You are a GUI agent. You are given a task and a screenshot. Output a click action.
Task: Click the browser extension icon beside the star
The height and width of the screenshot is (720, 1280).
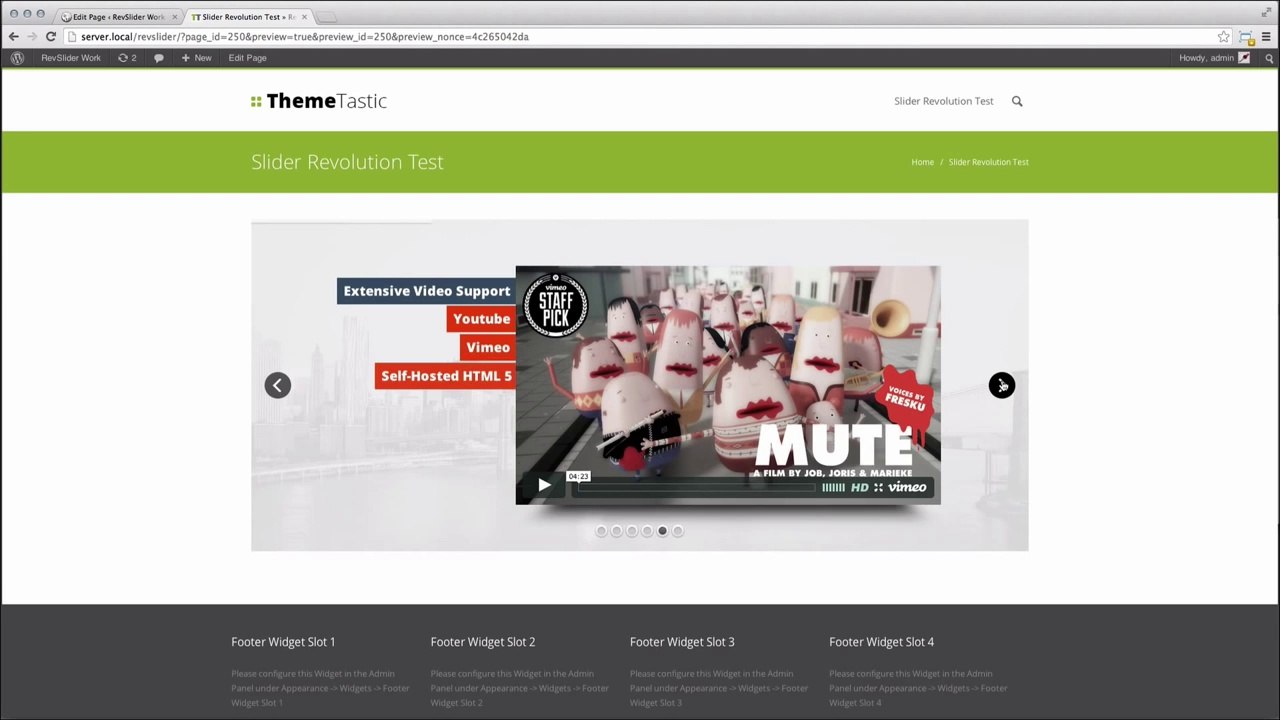pyautogui.click(x=1246, y=36)
